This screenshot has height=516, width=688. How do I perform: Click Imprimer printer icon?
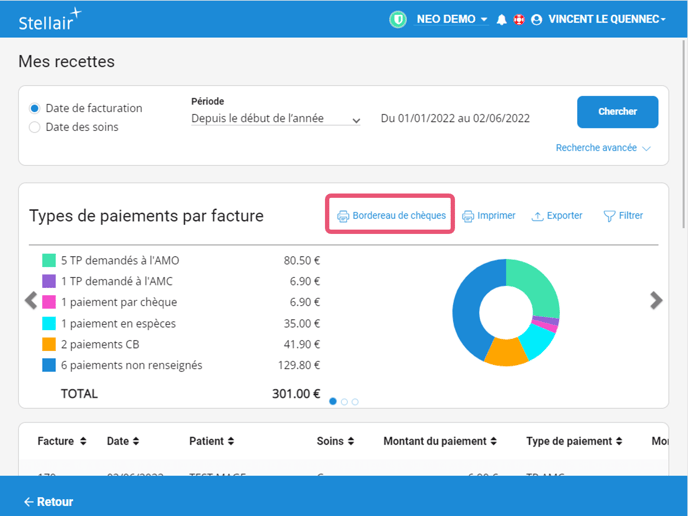(468, 216)
